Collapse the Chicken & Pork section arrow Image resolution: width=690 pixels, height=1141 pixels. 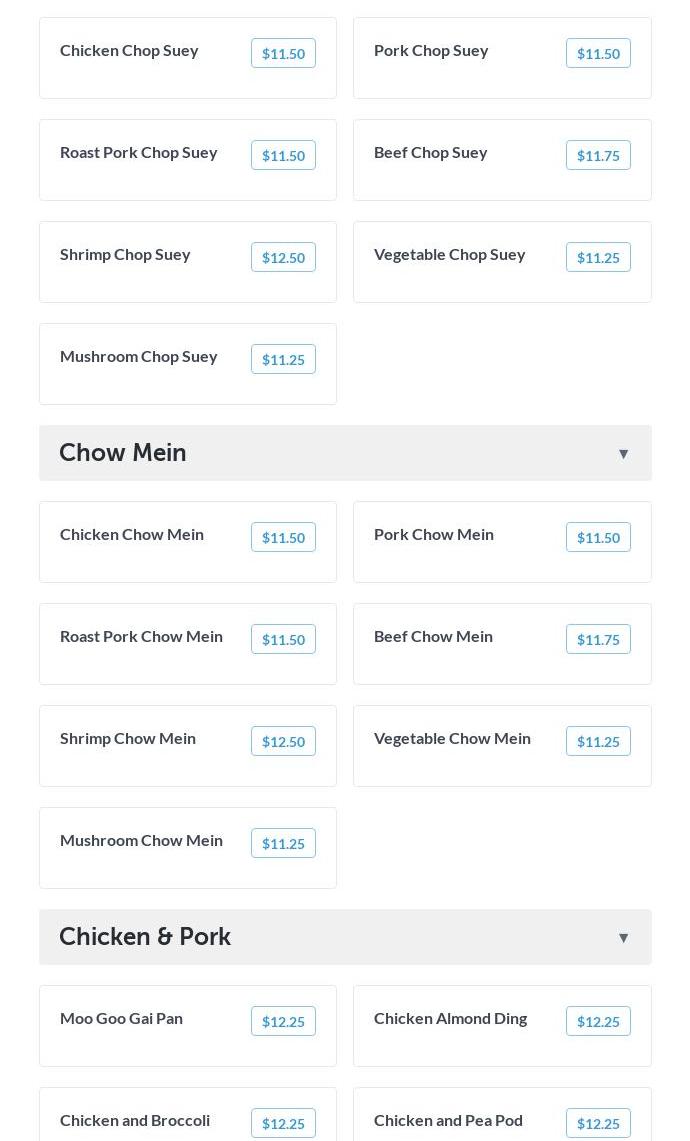coord(623,937)
